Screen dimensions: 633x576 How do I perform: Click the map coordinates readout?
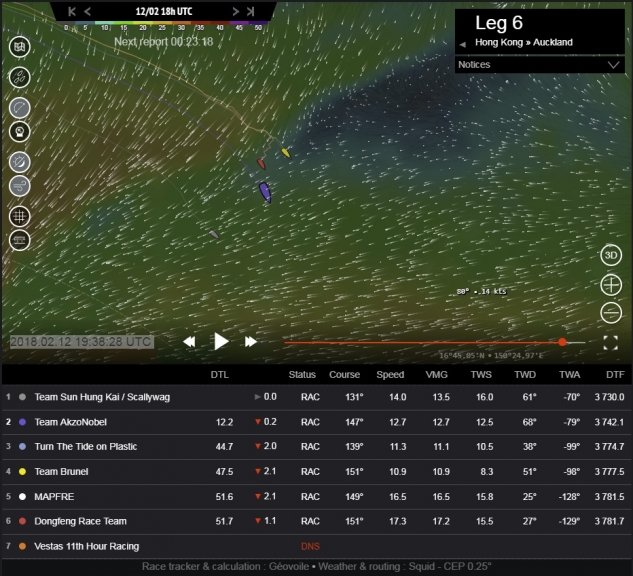click(x=491, y=356)
